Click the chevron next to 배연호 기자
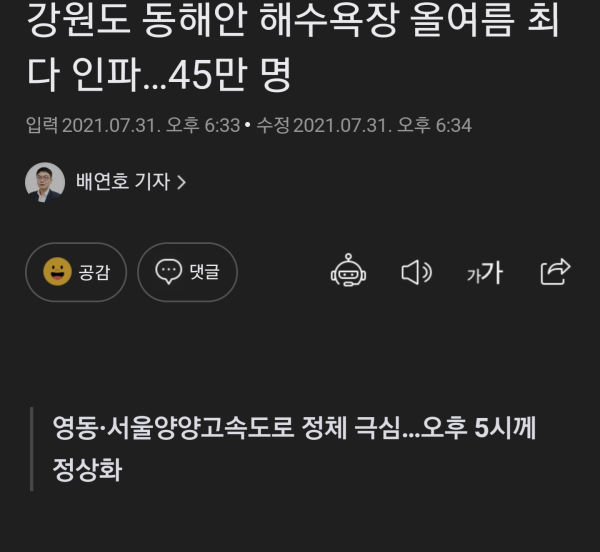 pyautogui.click(x=181, y=182)
